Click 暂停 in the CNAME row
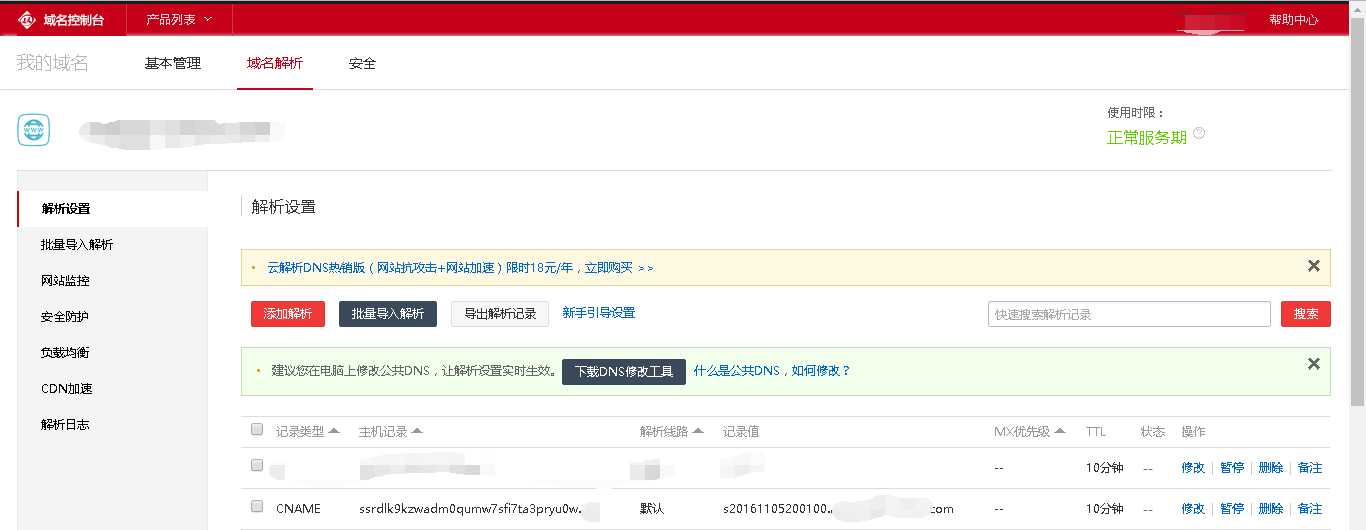The height and width of the screenshot is (530, 1366). tap(1232, 509)
